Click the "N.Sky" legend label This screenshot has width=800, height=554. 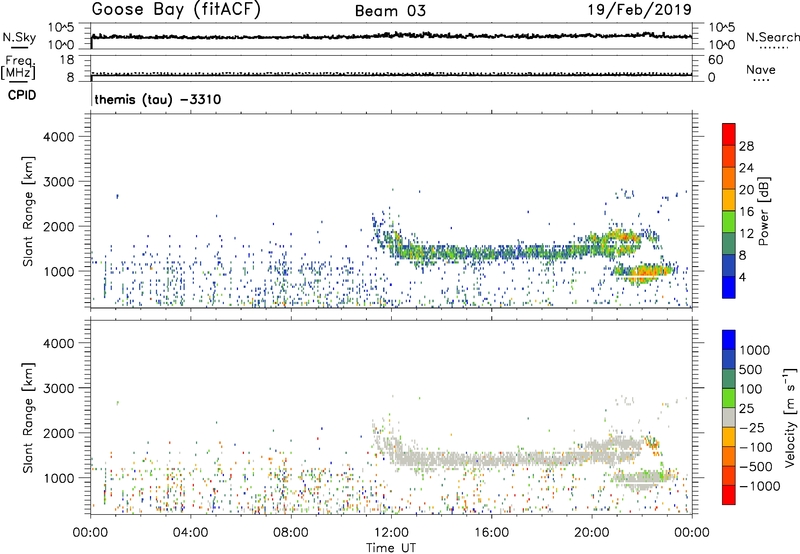pos(19,37)
